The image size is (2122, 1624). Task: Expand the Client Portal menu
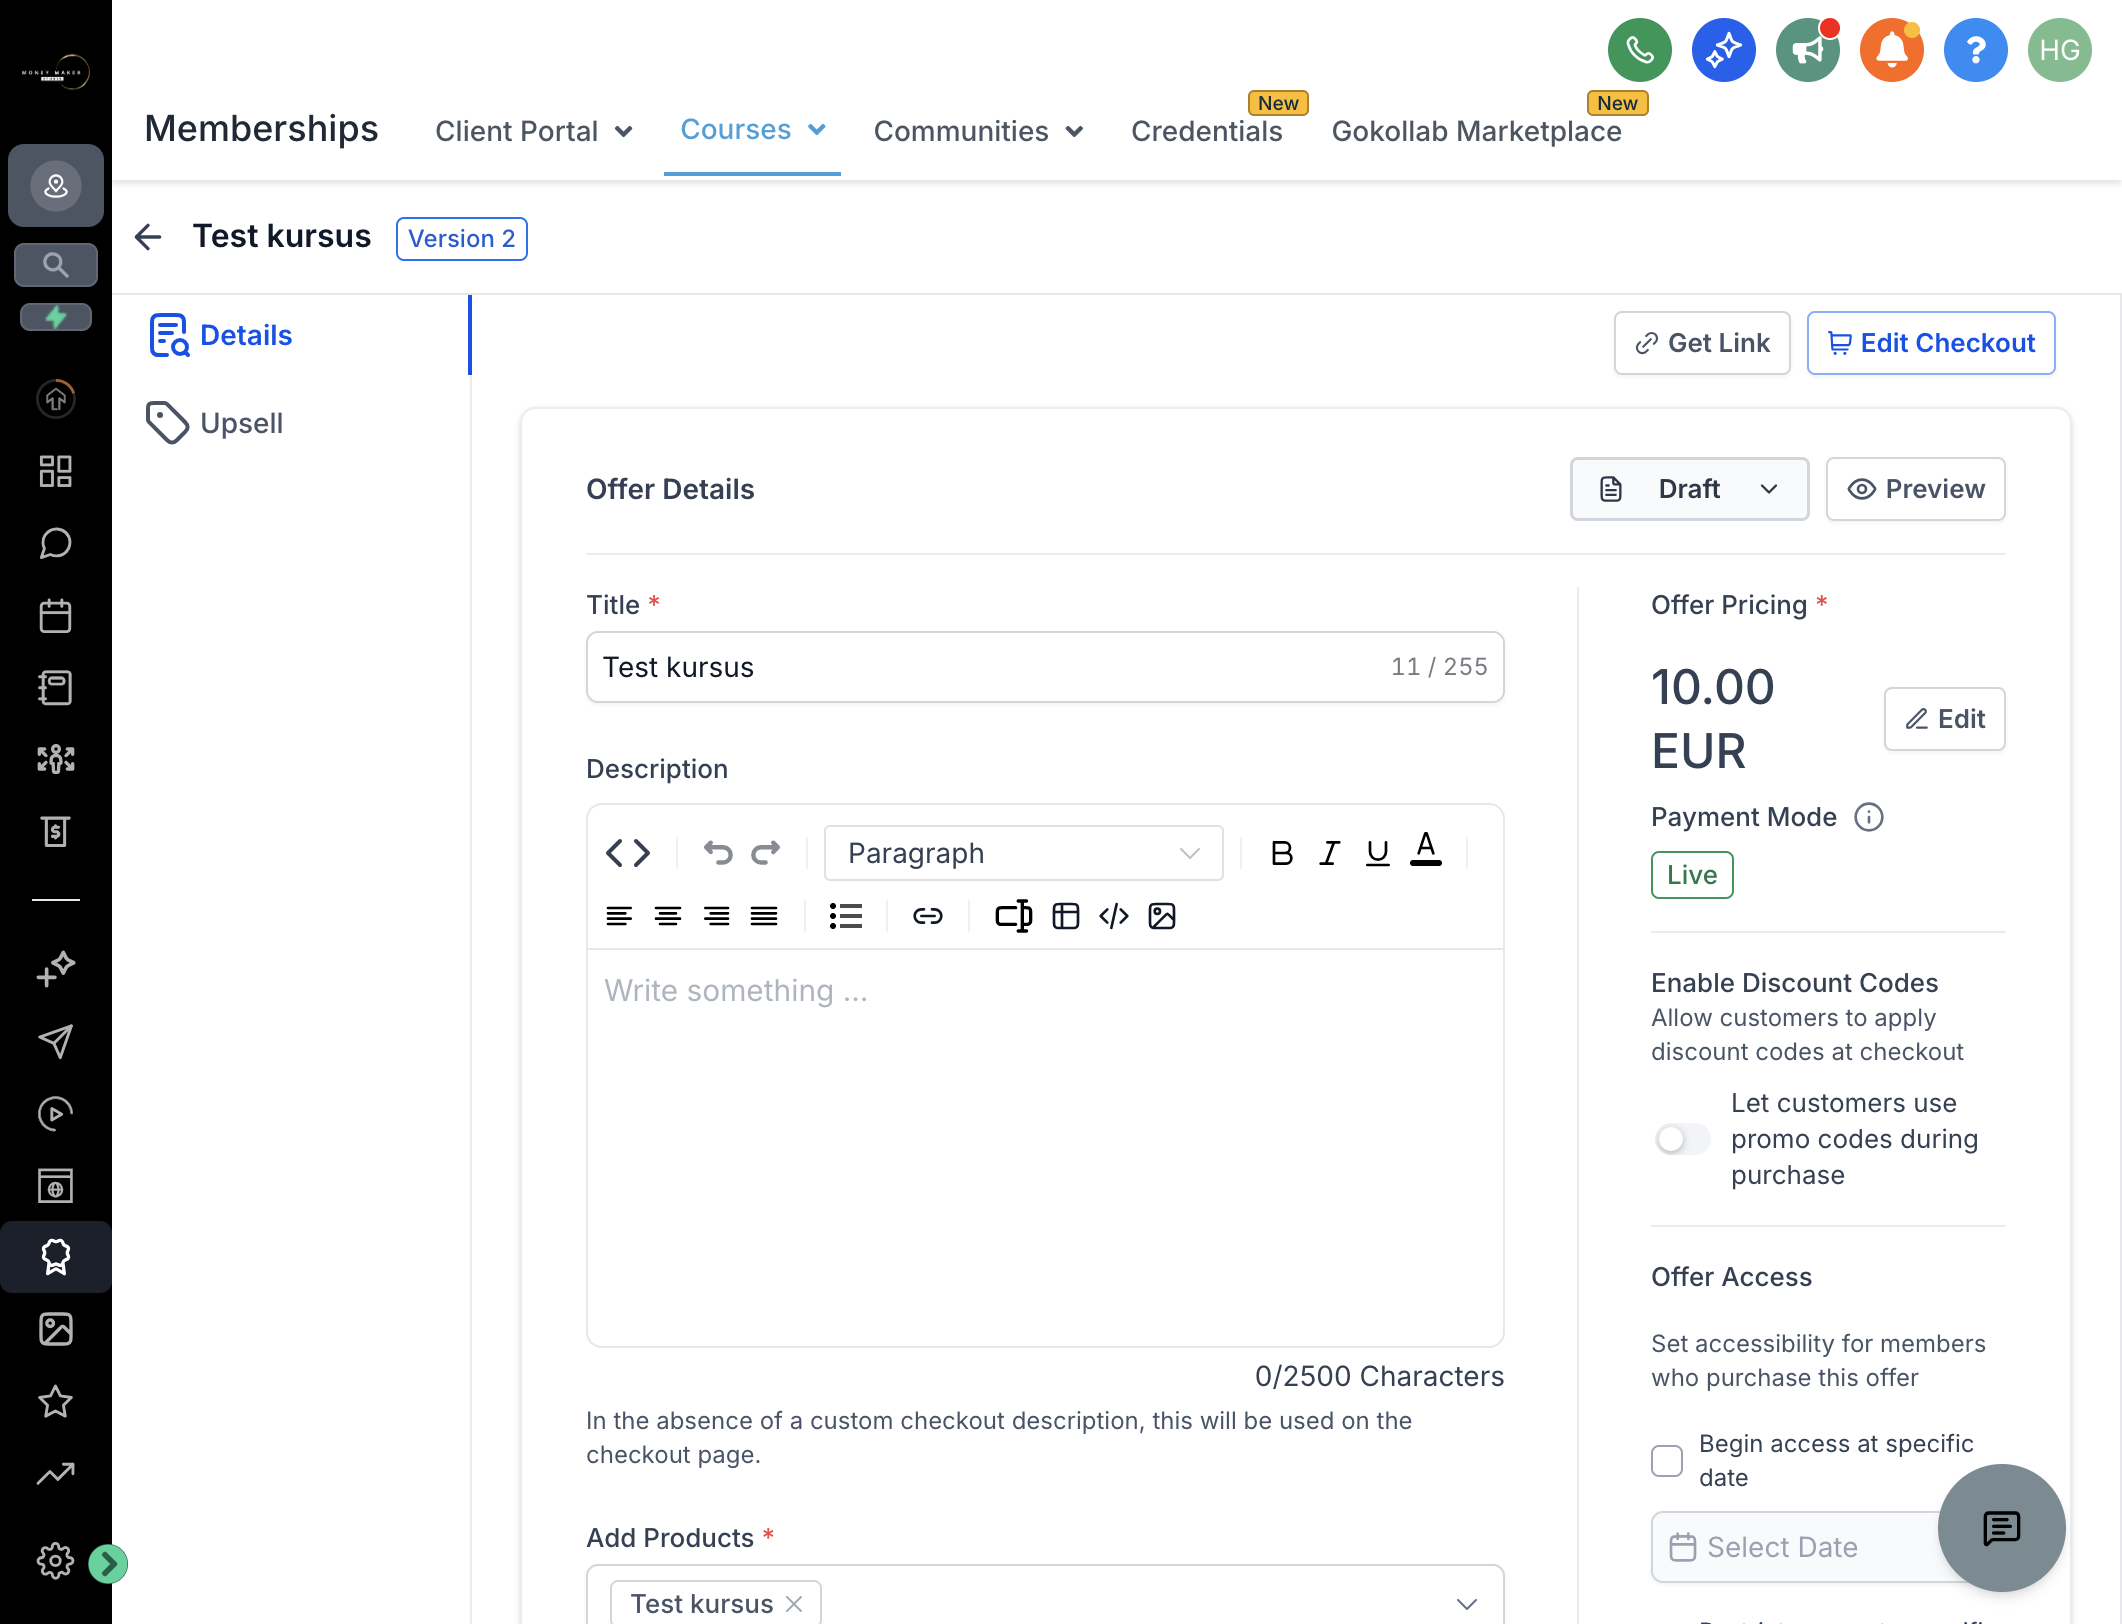pyautogui.click(x=534, y=131)
